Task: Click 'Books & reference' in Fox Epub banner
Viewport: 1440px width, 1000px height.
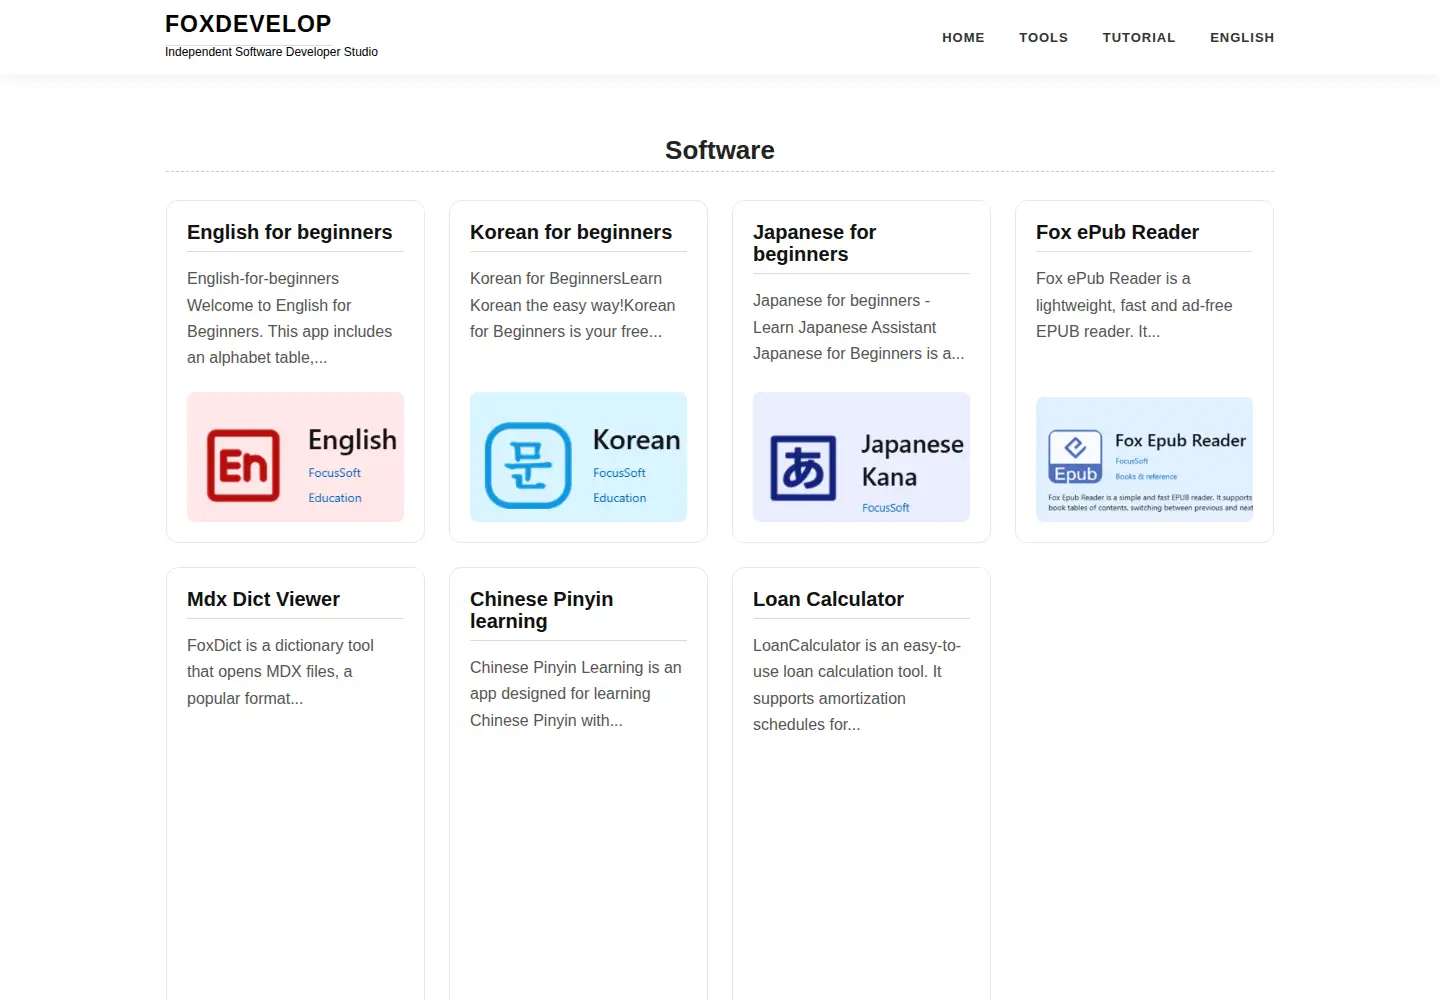Action: point(1146,477)
